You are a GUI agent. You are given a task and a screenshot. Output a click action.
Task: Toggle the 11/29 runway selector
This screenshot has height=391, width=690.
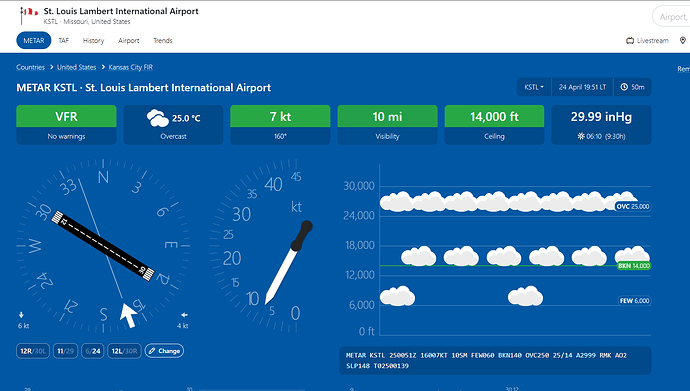tap(65, 351)
